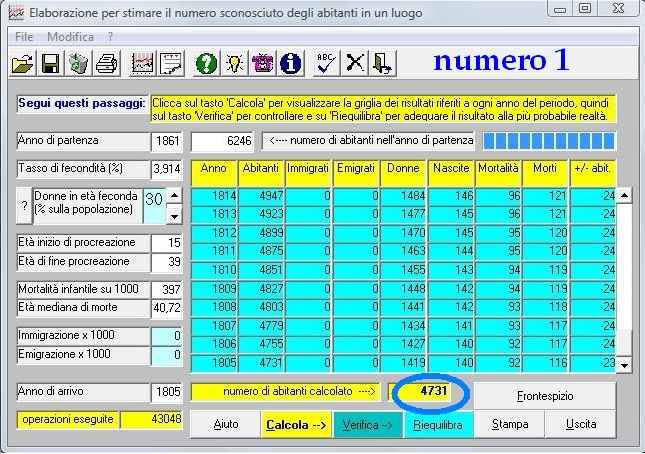
Task: Select the Abitanti cell 4923
Action: 262,214
